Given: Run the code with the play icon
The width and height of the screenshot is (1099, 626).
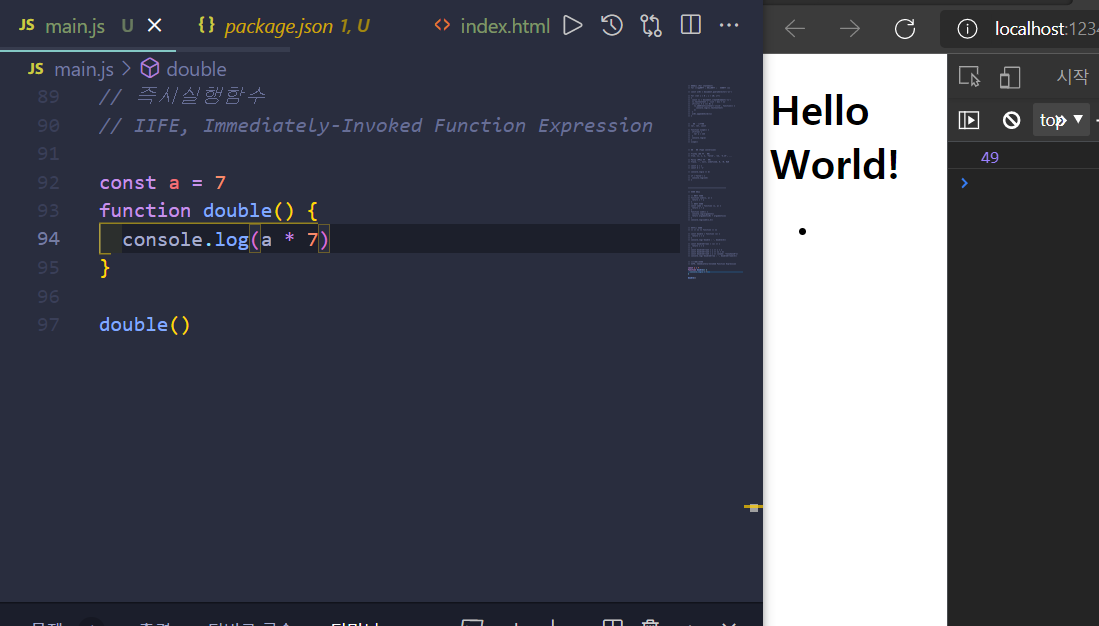Looking at the screenshot, I should click(x=573, y=26).
